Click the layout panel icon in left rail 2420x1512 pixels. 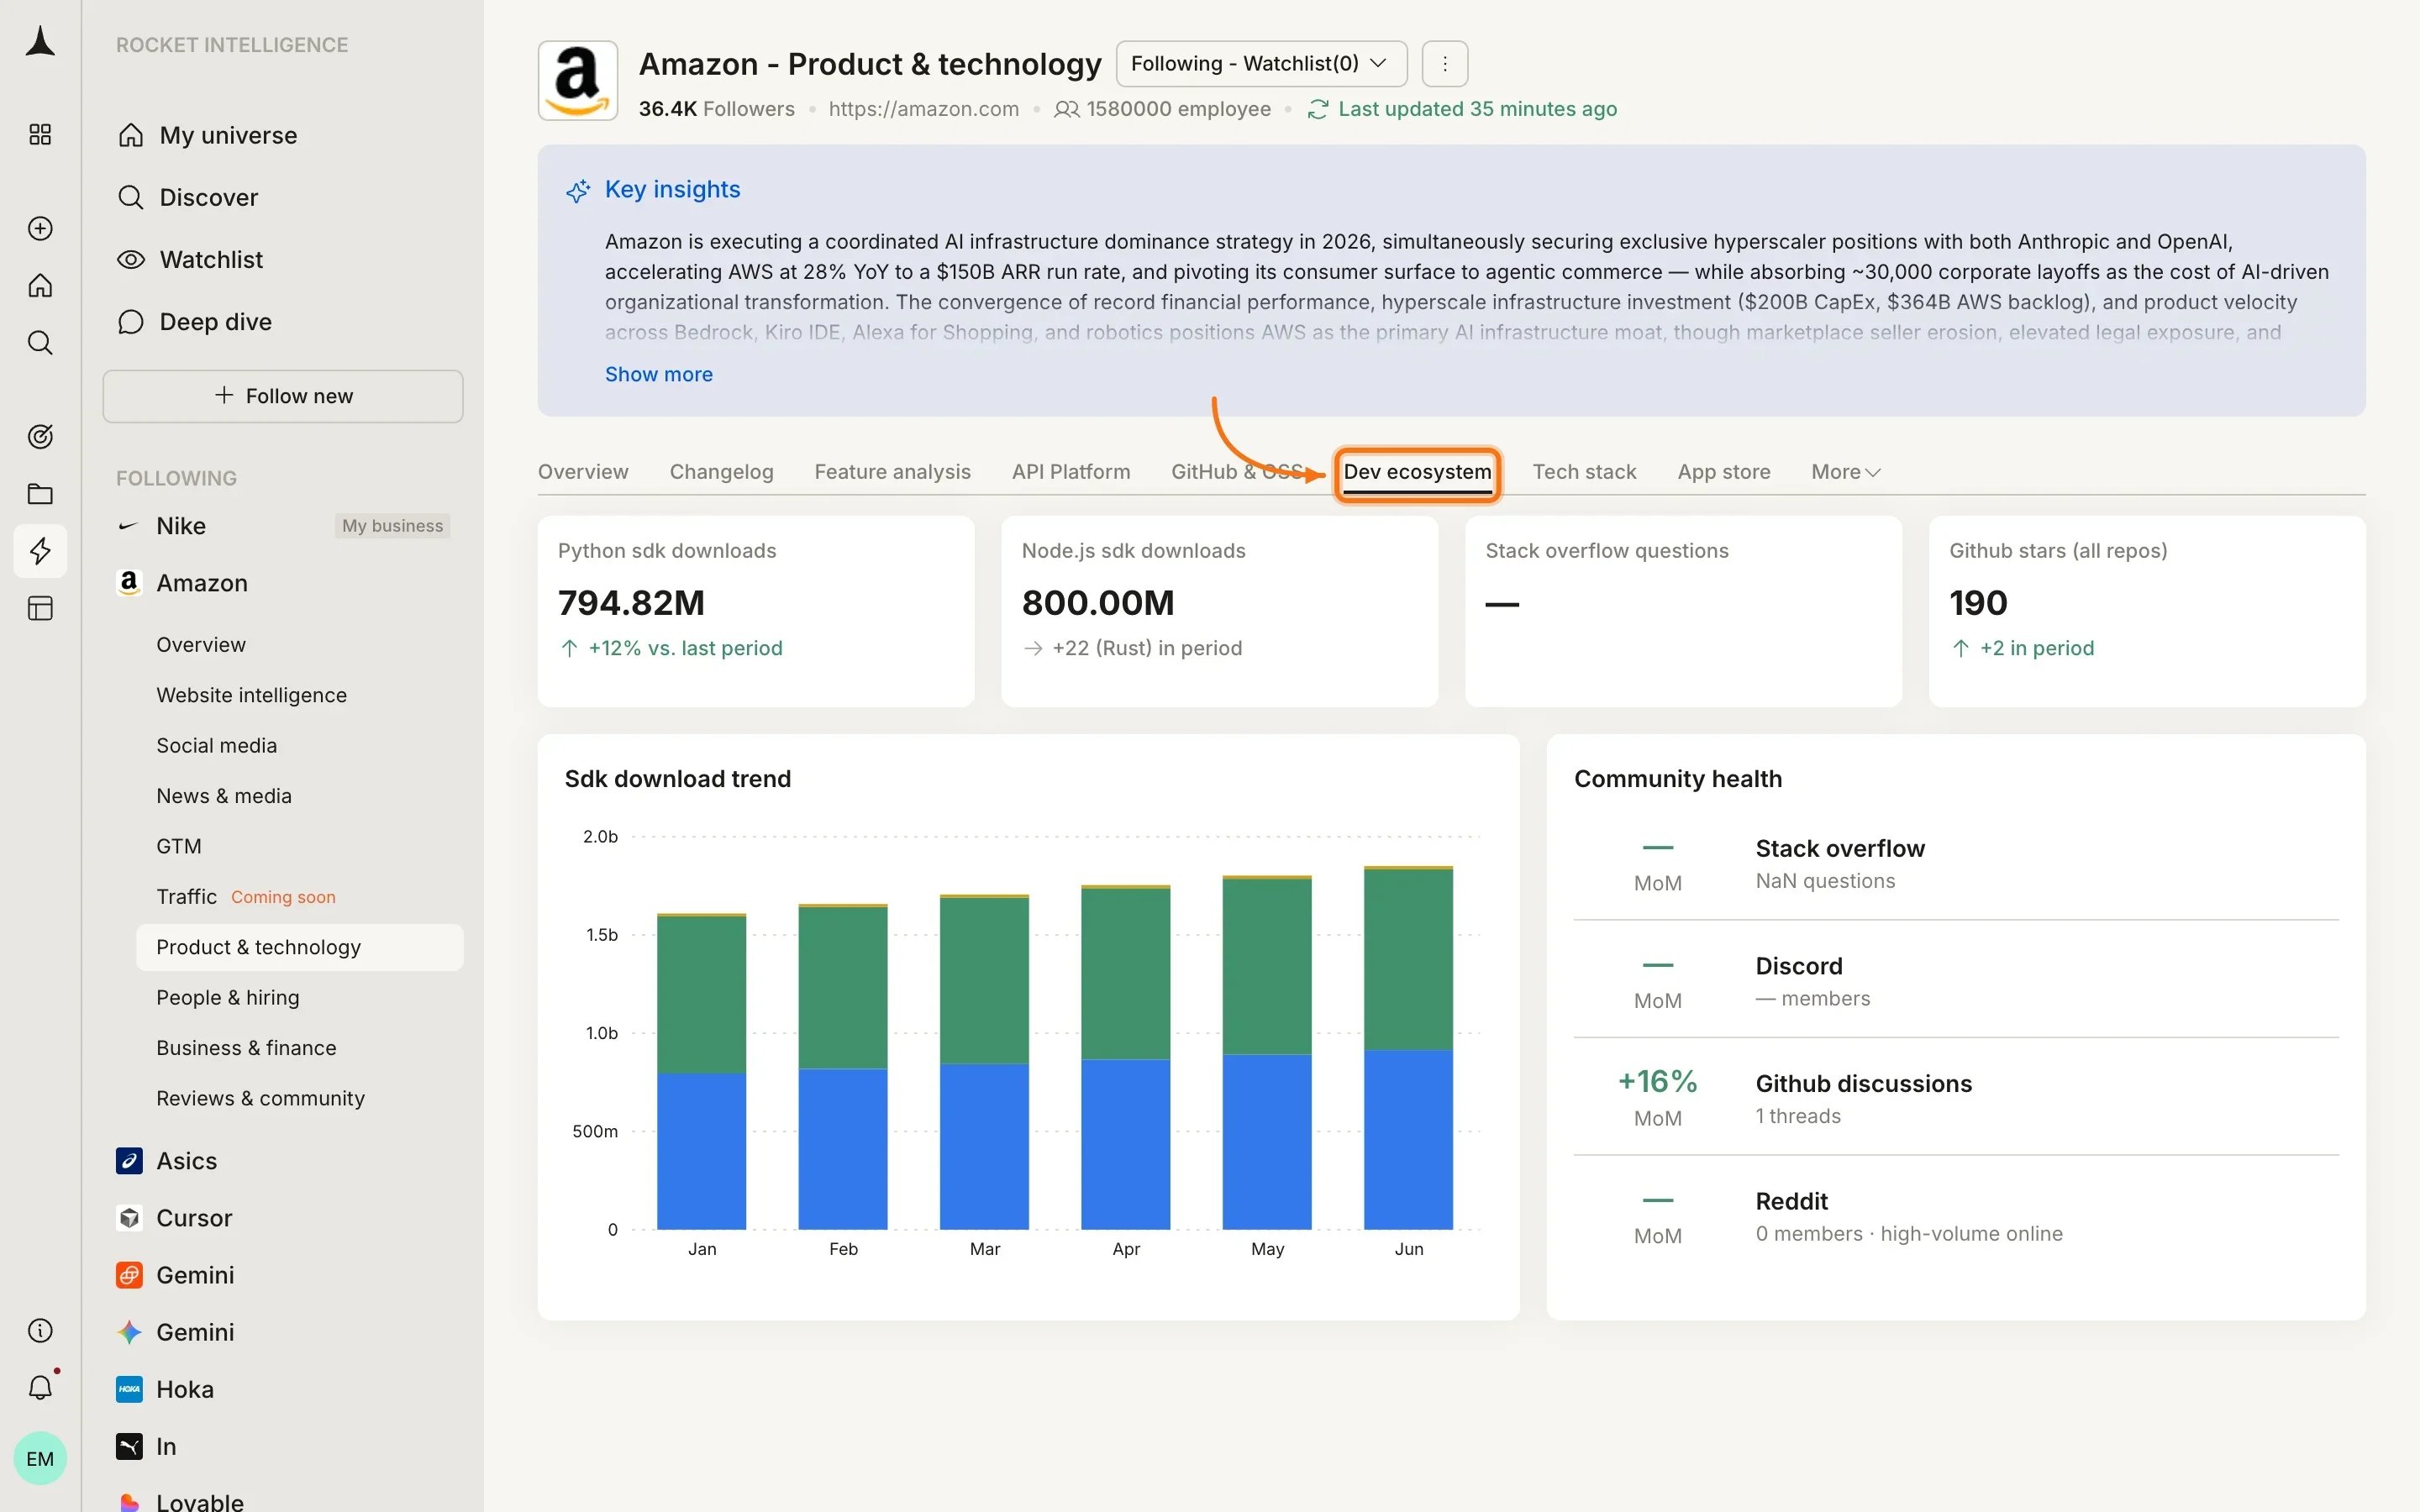pyautogui.click(x=40, y=608)
